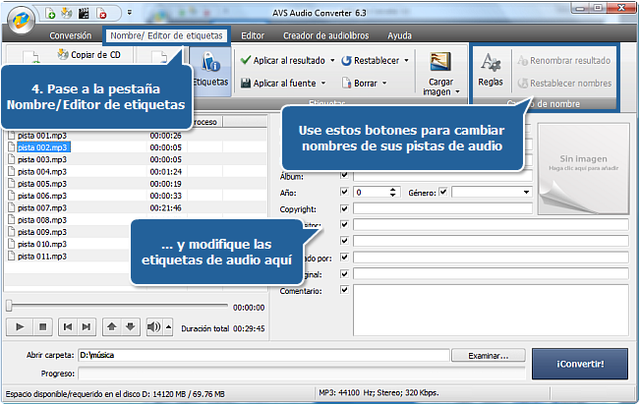
Task: Click the ¡Convertir! button
Action: [580, 364]
